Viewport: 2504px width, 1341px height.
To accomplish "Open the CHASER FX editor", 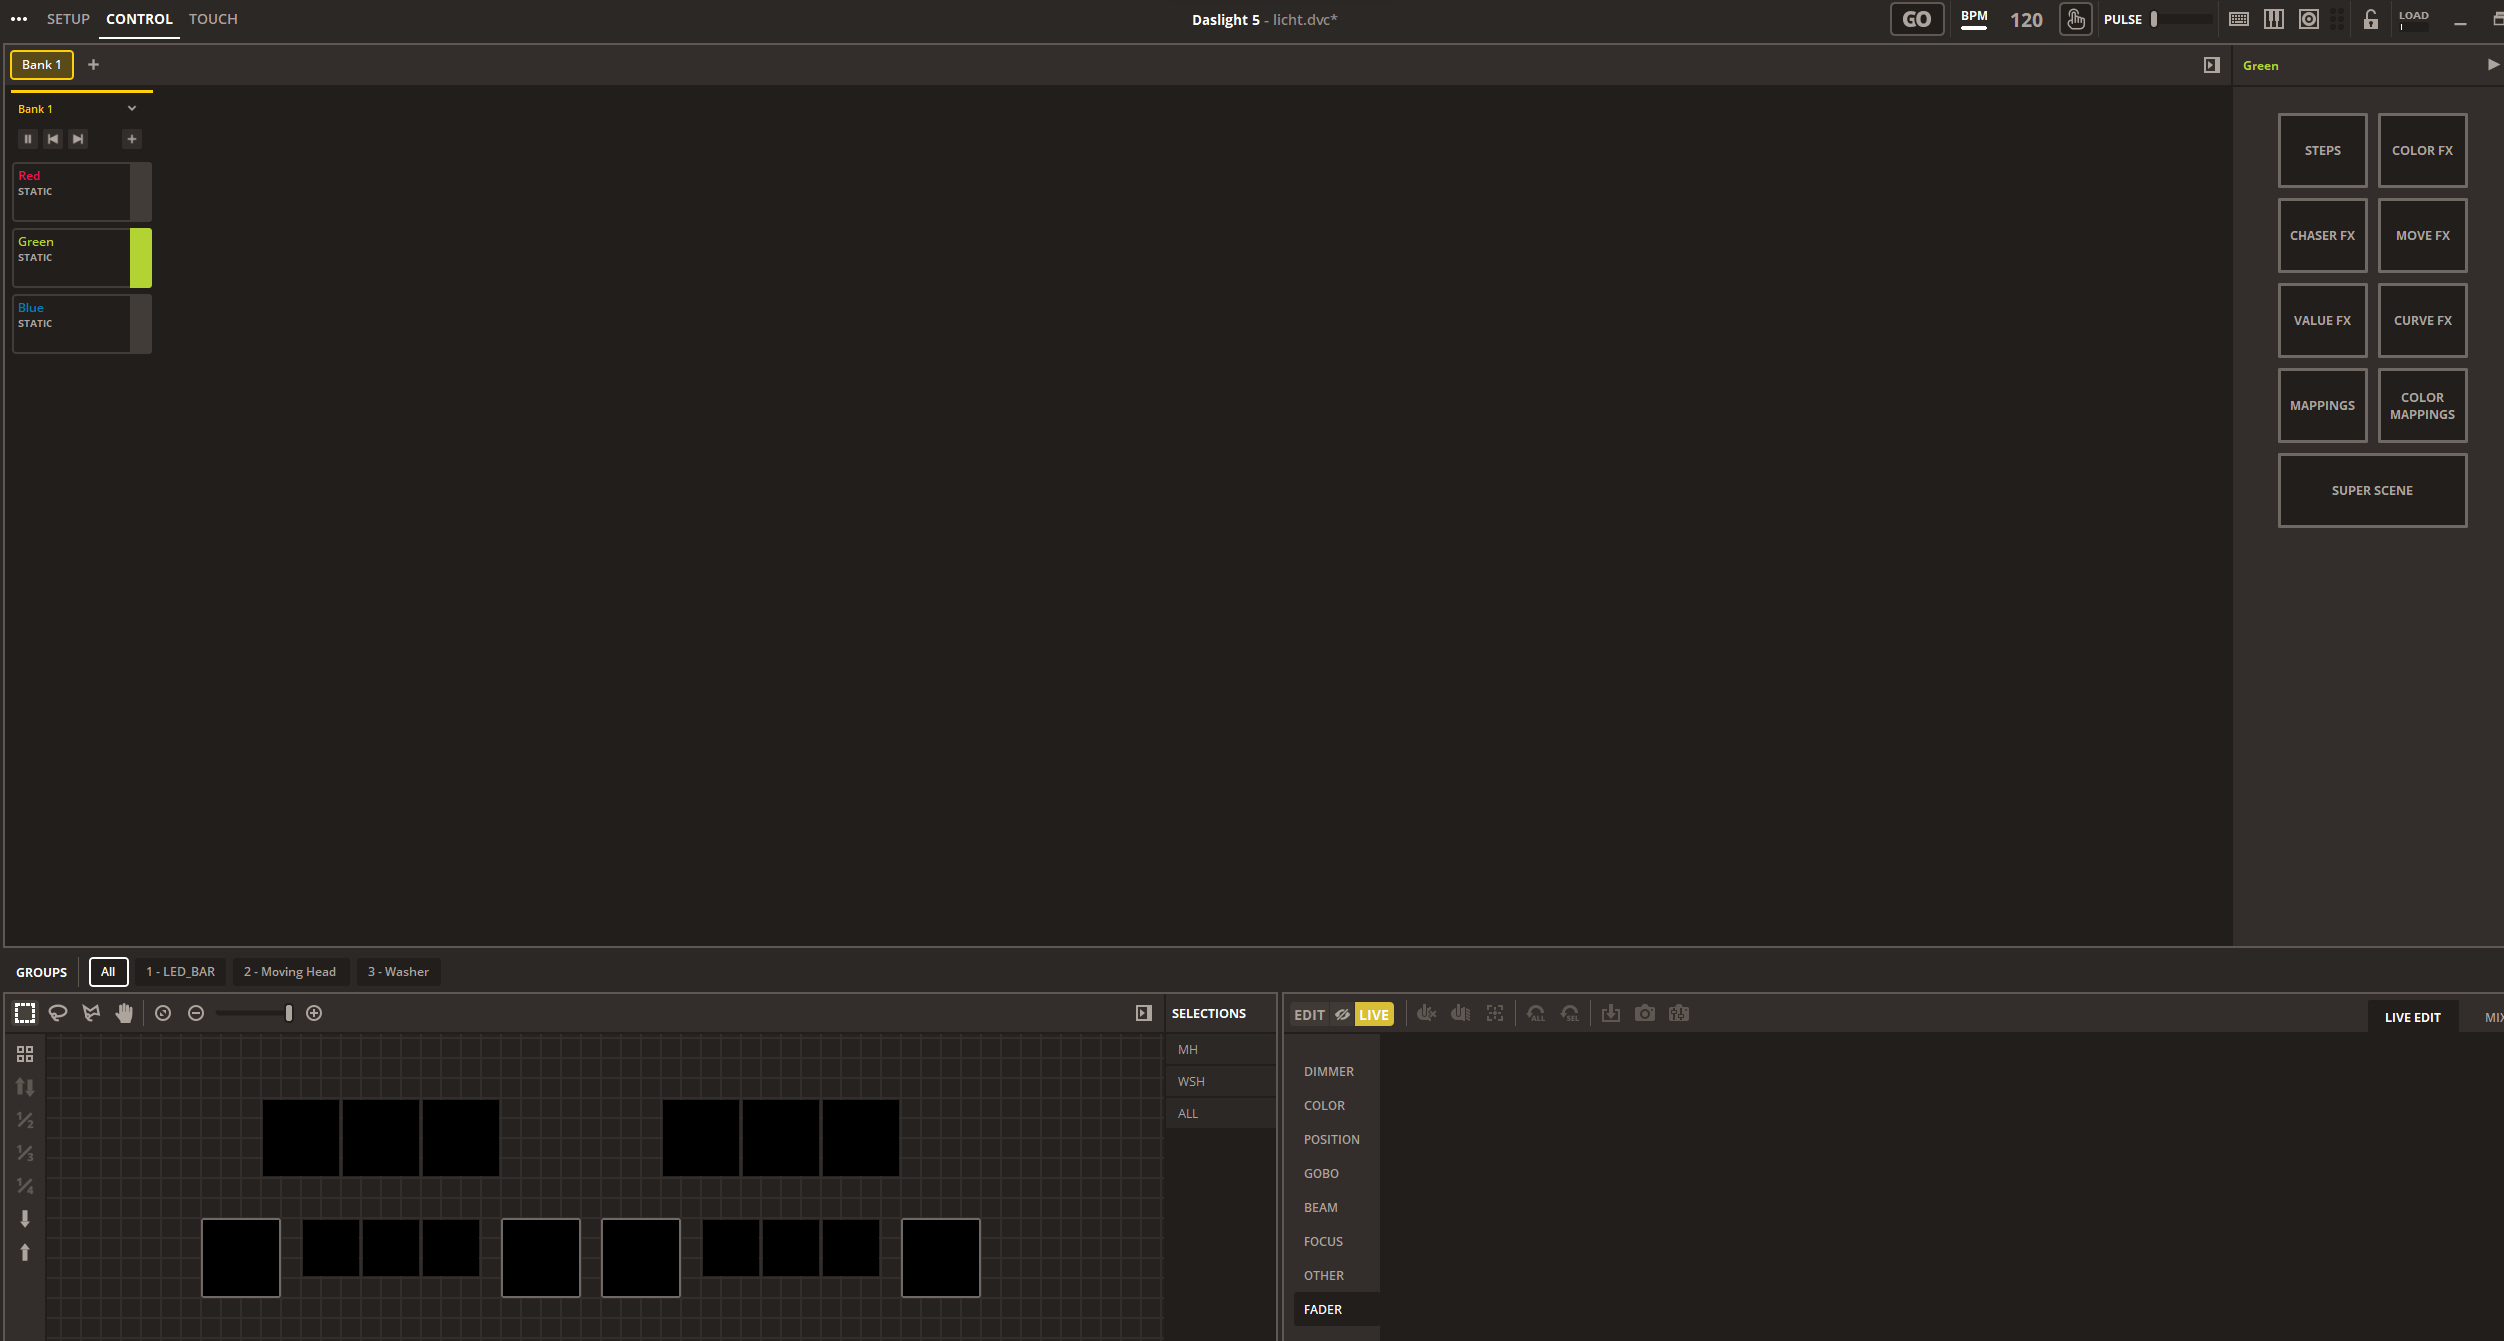I will tap(2323, 235).
